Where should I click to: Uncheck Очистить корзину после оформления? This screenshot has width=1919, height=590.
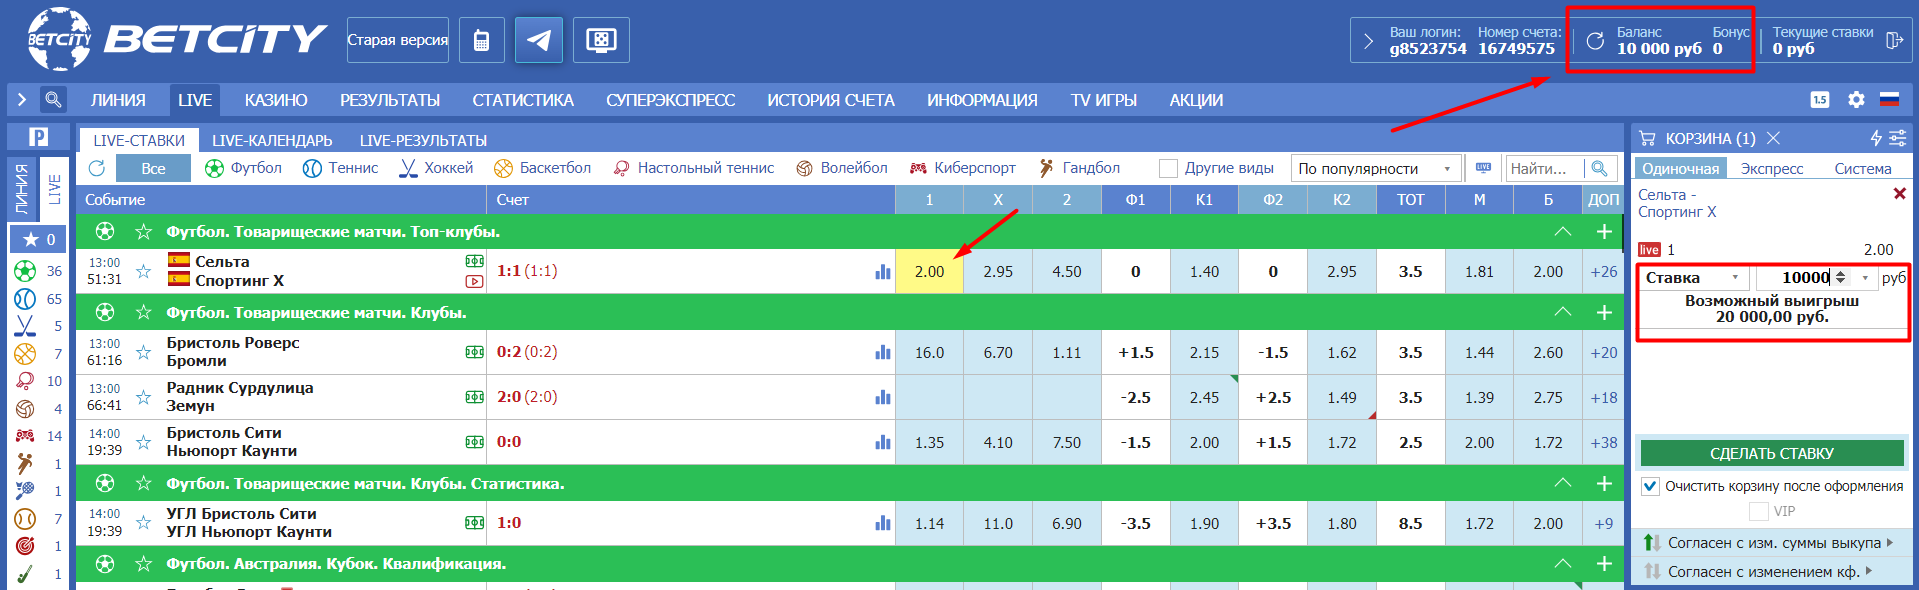tap(1650, 486)
